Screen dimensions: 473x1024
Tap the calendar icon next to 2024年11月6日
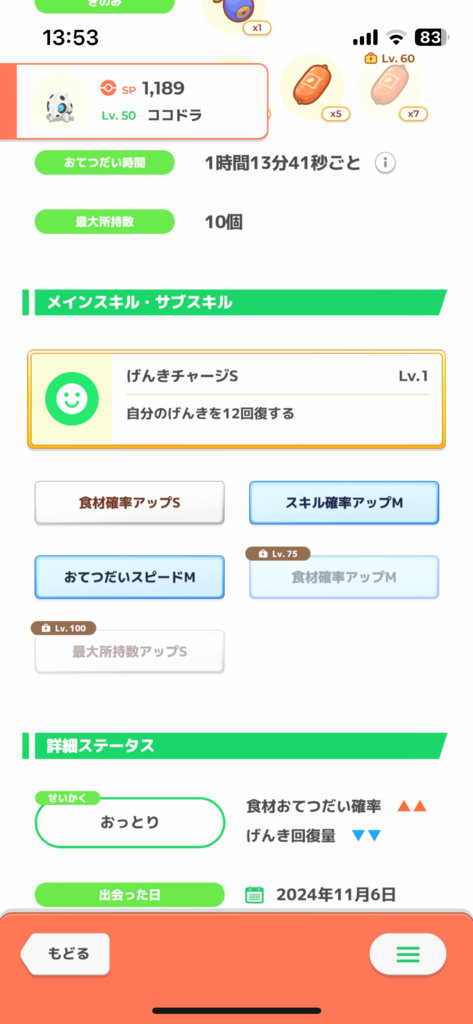(254, 895)
